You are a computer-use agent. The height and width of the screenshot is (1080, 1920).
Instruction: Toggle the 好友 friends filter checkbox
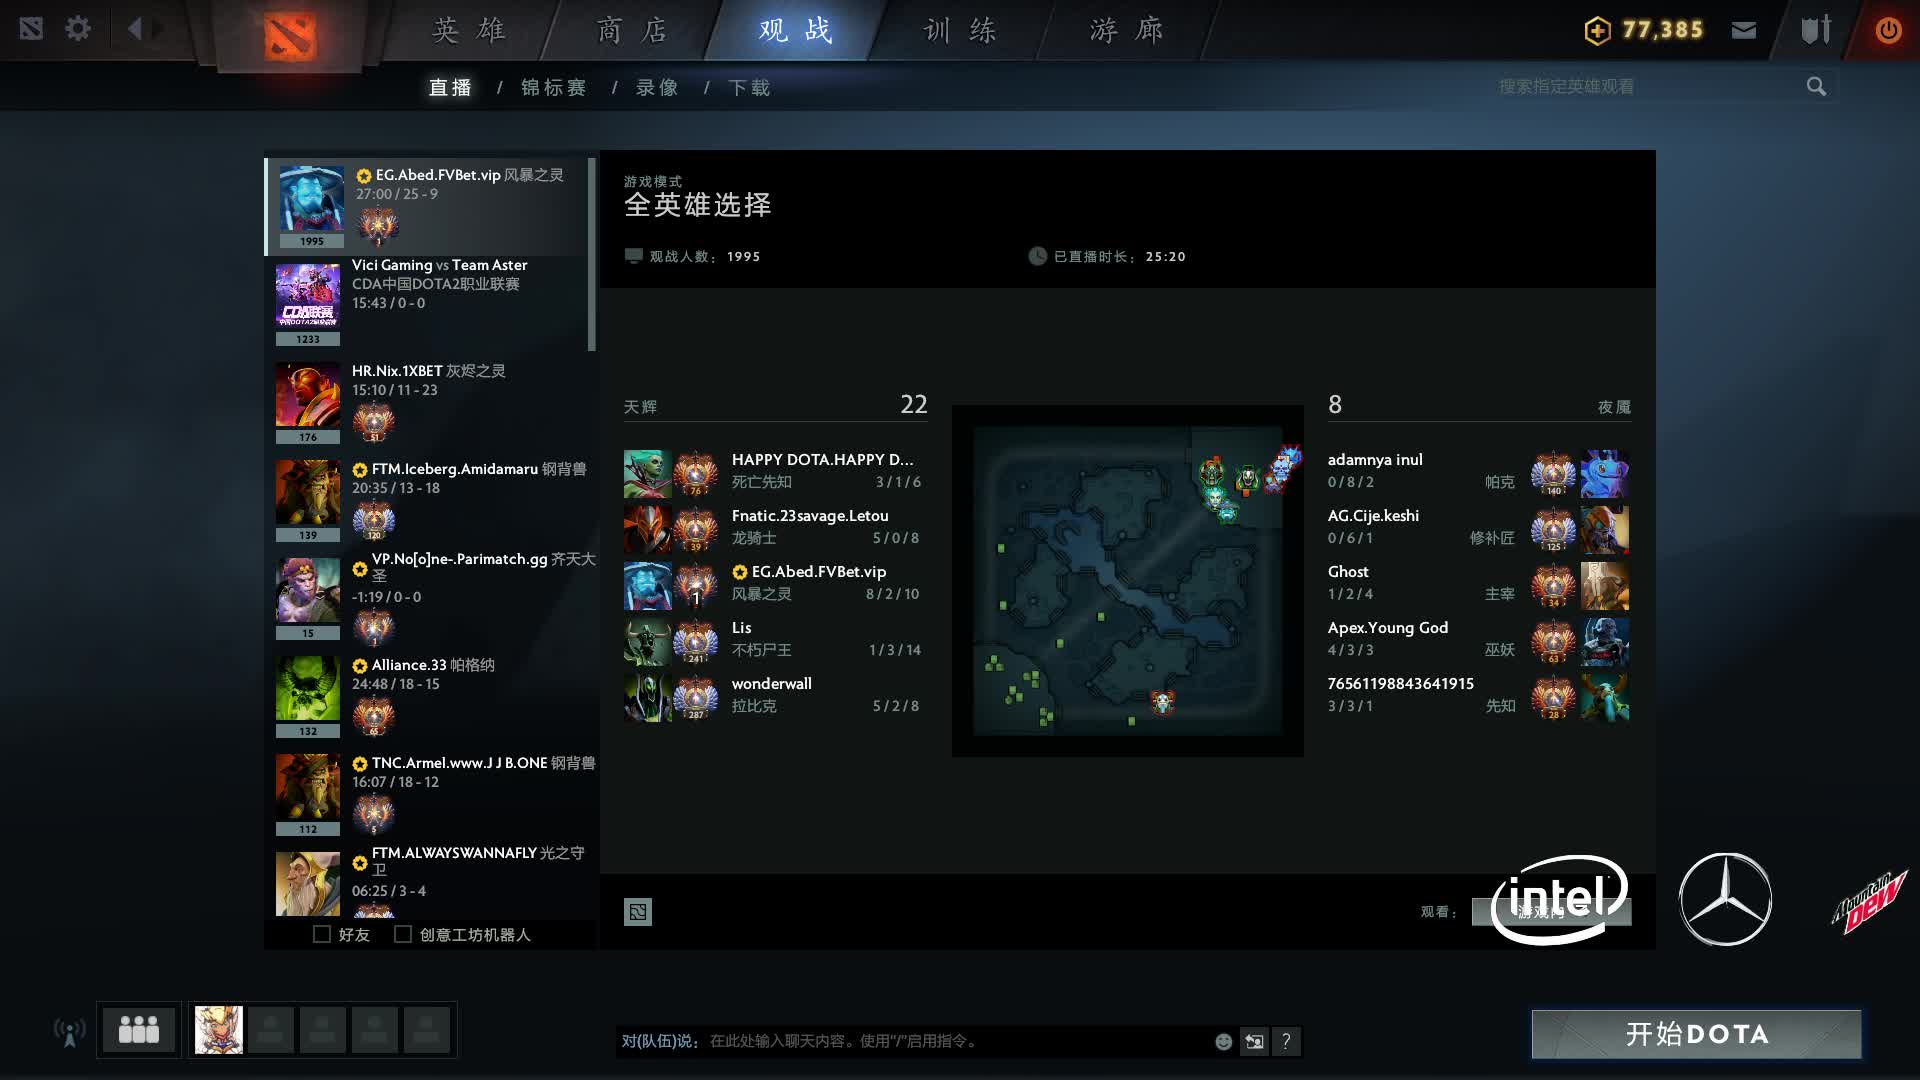coord(322,934)
